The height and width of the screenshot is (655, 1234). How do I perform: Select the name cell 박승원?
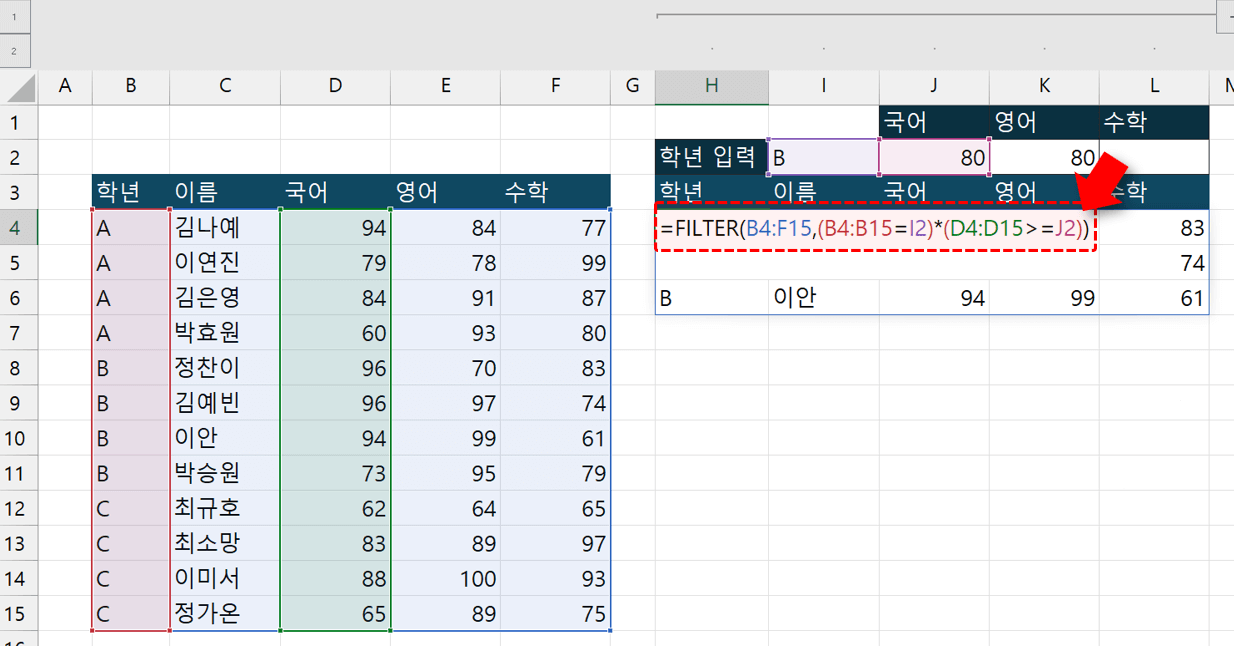pyautogui.click(x=225, y=473)
